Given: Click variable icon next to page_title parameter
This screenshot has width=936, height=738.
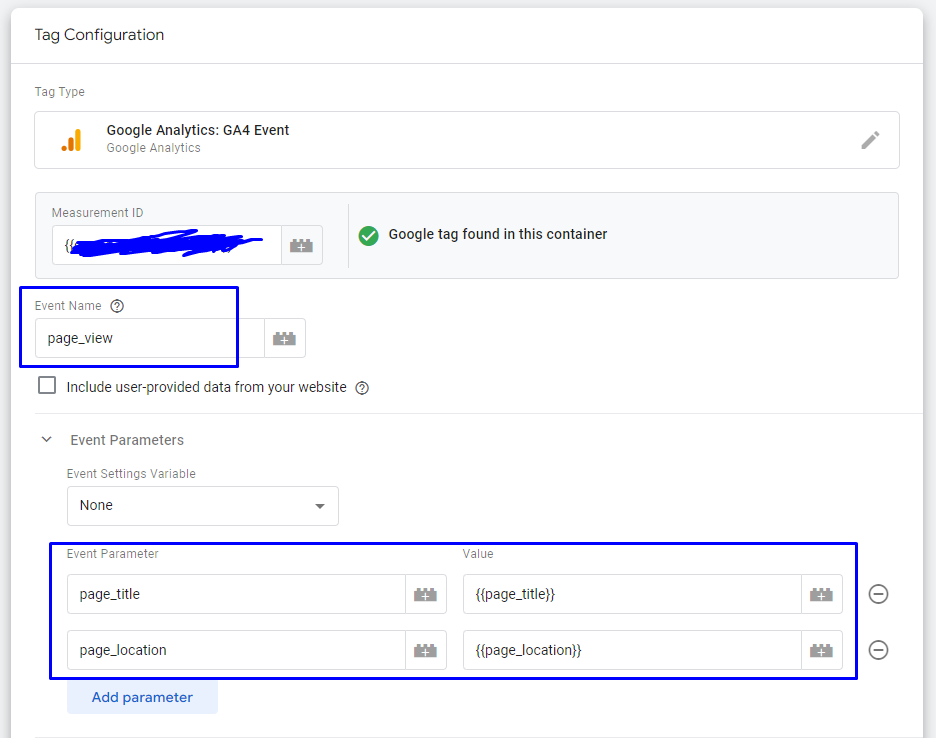Looking at the screenshot, I should 425,593.
